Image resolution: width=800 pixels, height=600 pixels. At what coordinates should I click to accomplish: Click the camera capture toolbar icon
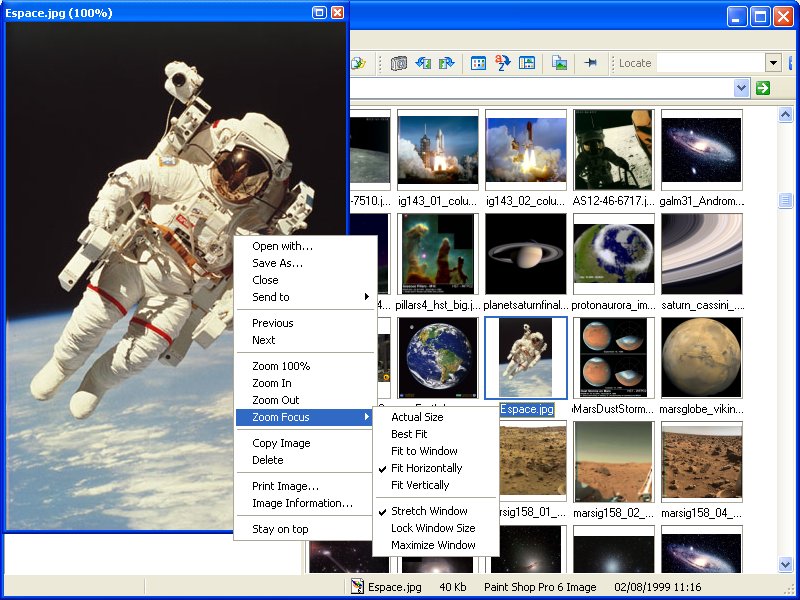point(398,63)
